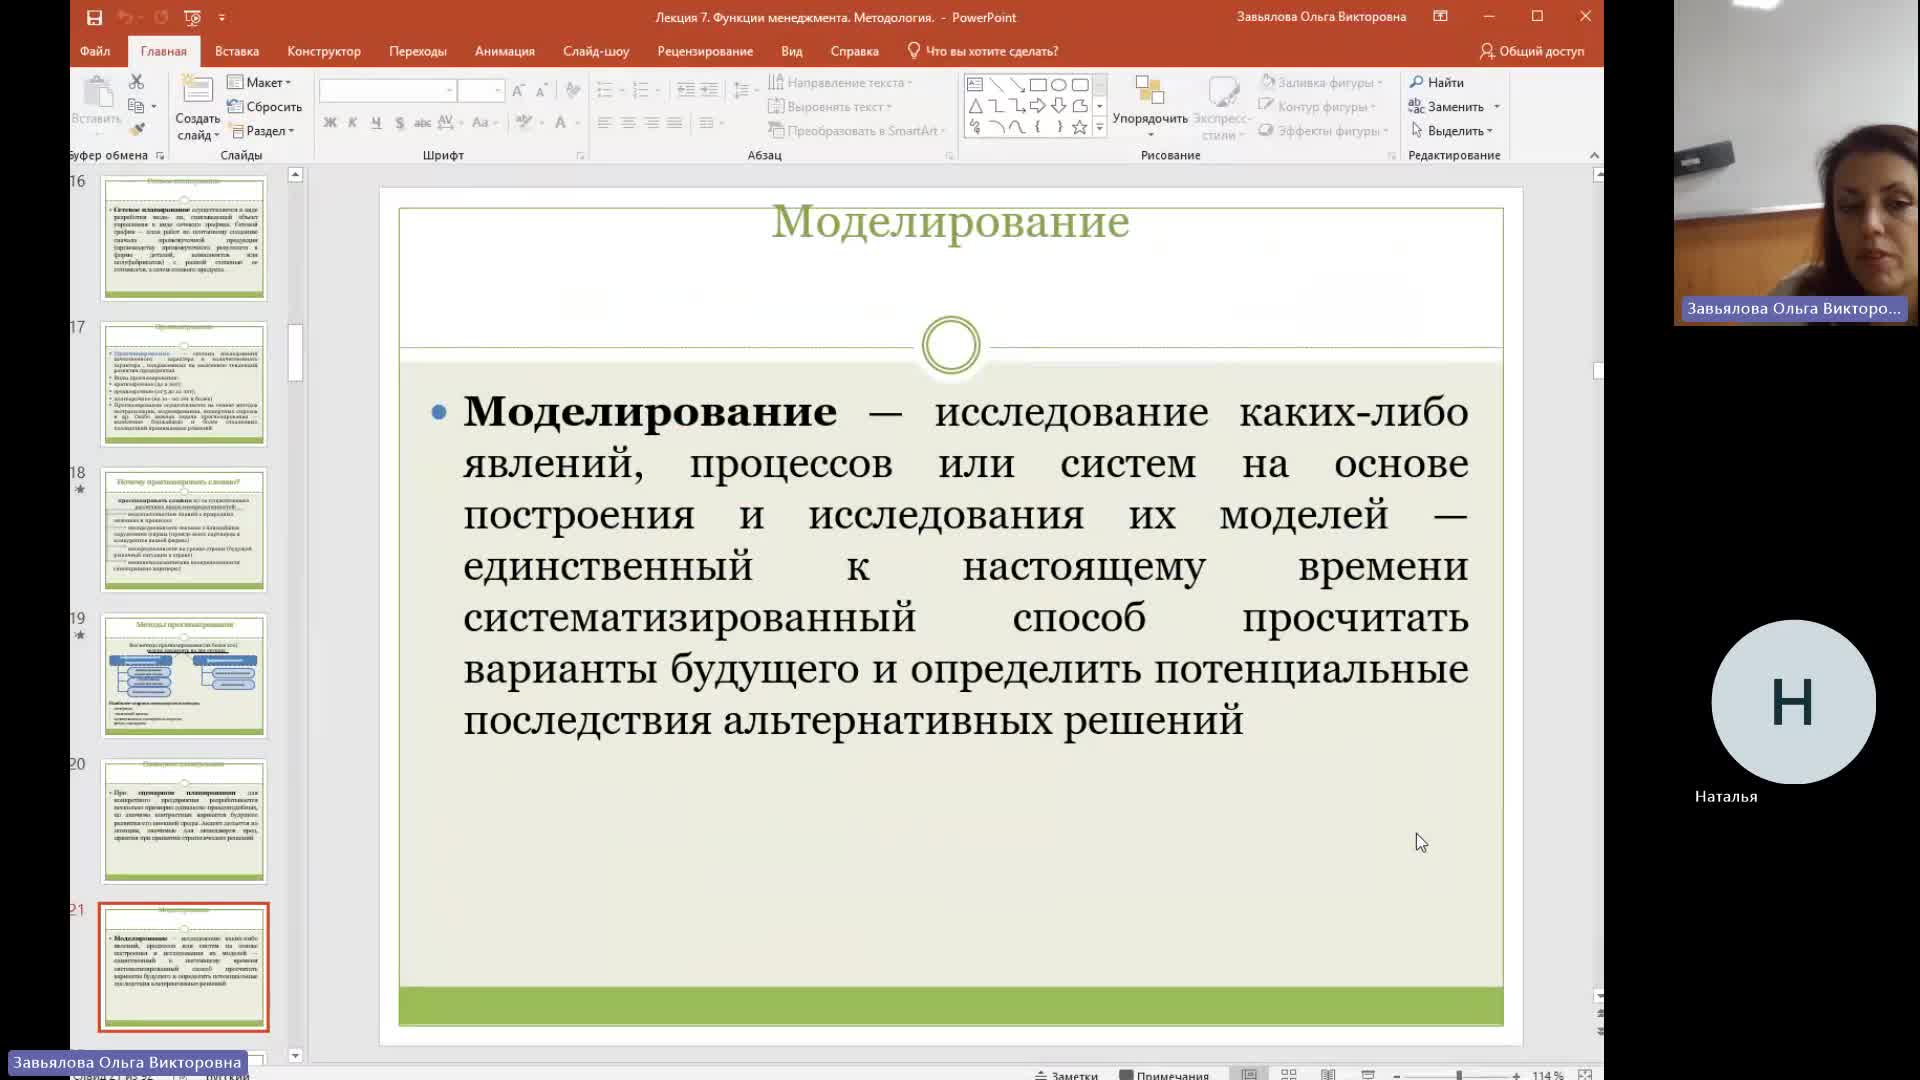Click the Общий доступ share button
Image resolution: width=1920 pixels, height=1080 pixels.
[x=1532, y=51]
